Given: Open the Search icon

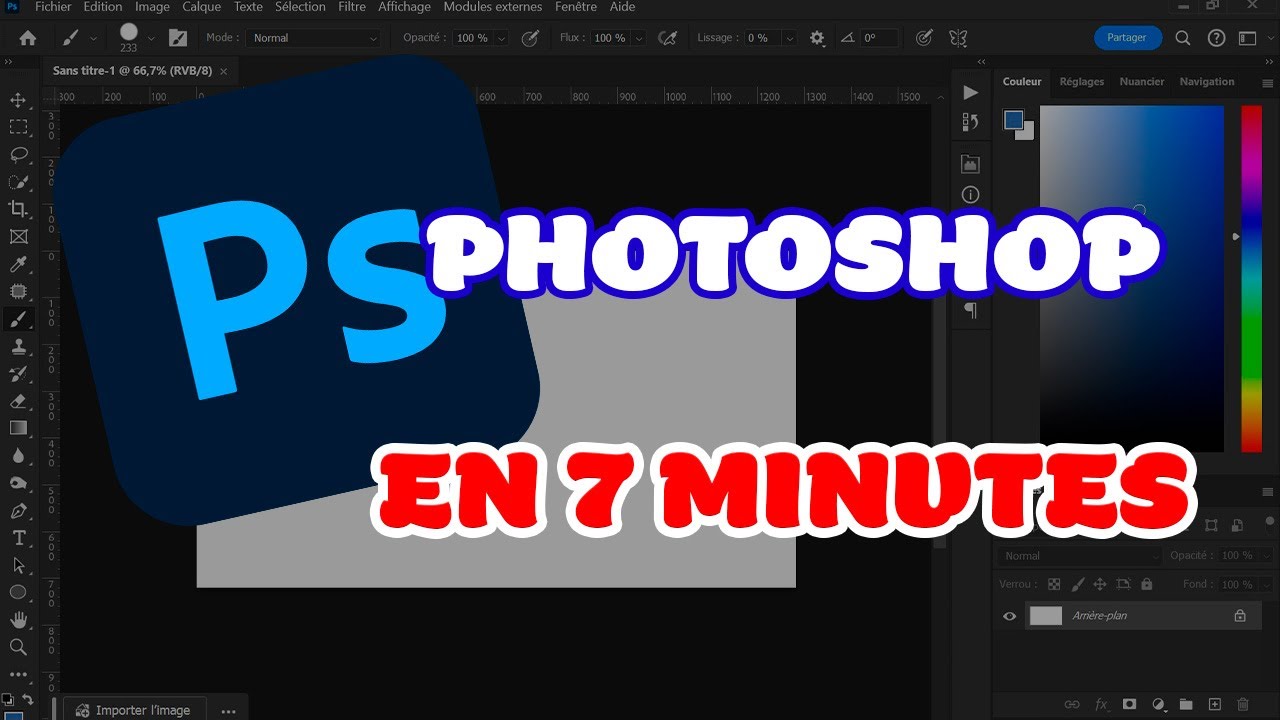Looking at the screenshot, I should click(x=1183, y=38).
